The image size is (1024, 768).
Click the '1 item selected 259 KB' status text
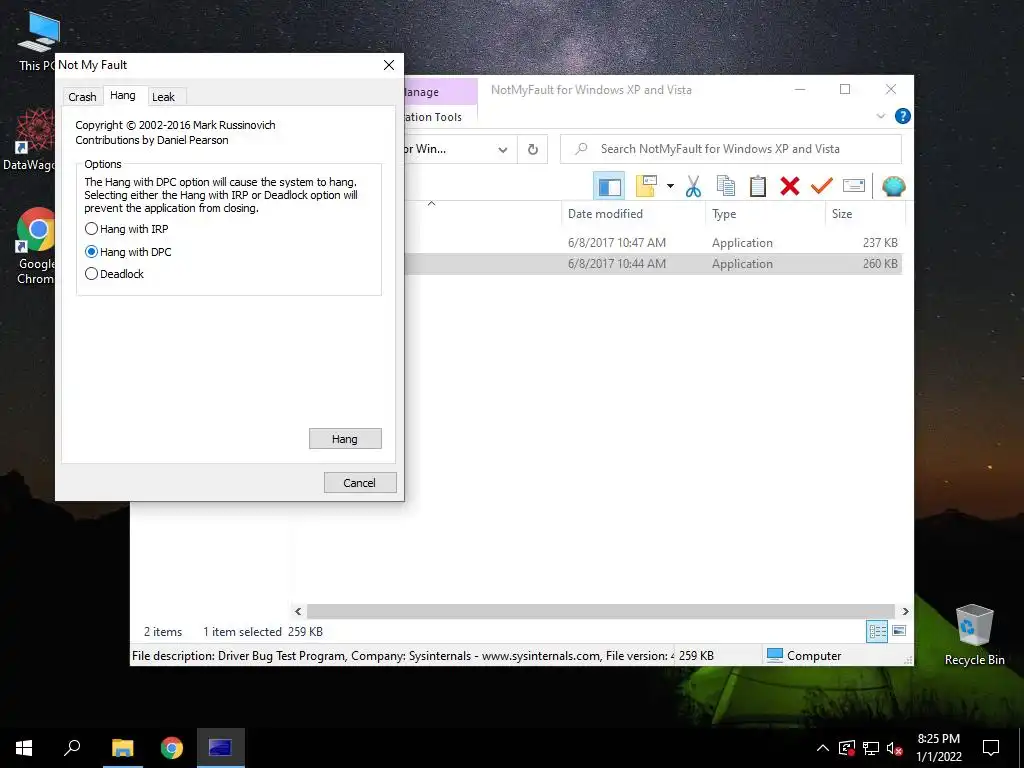[x=263, y=632]
